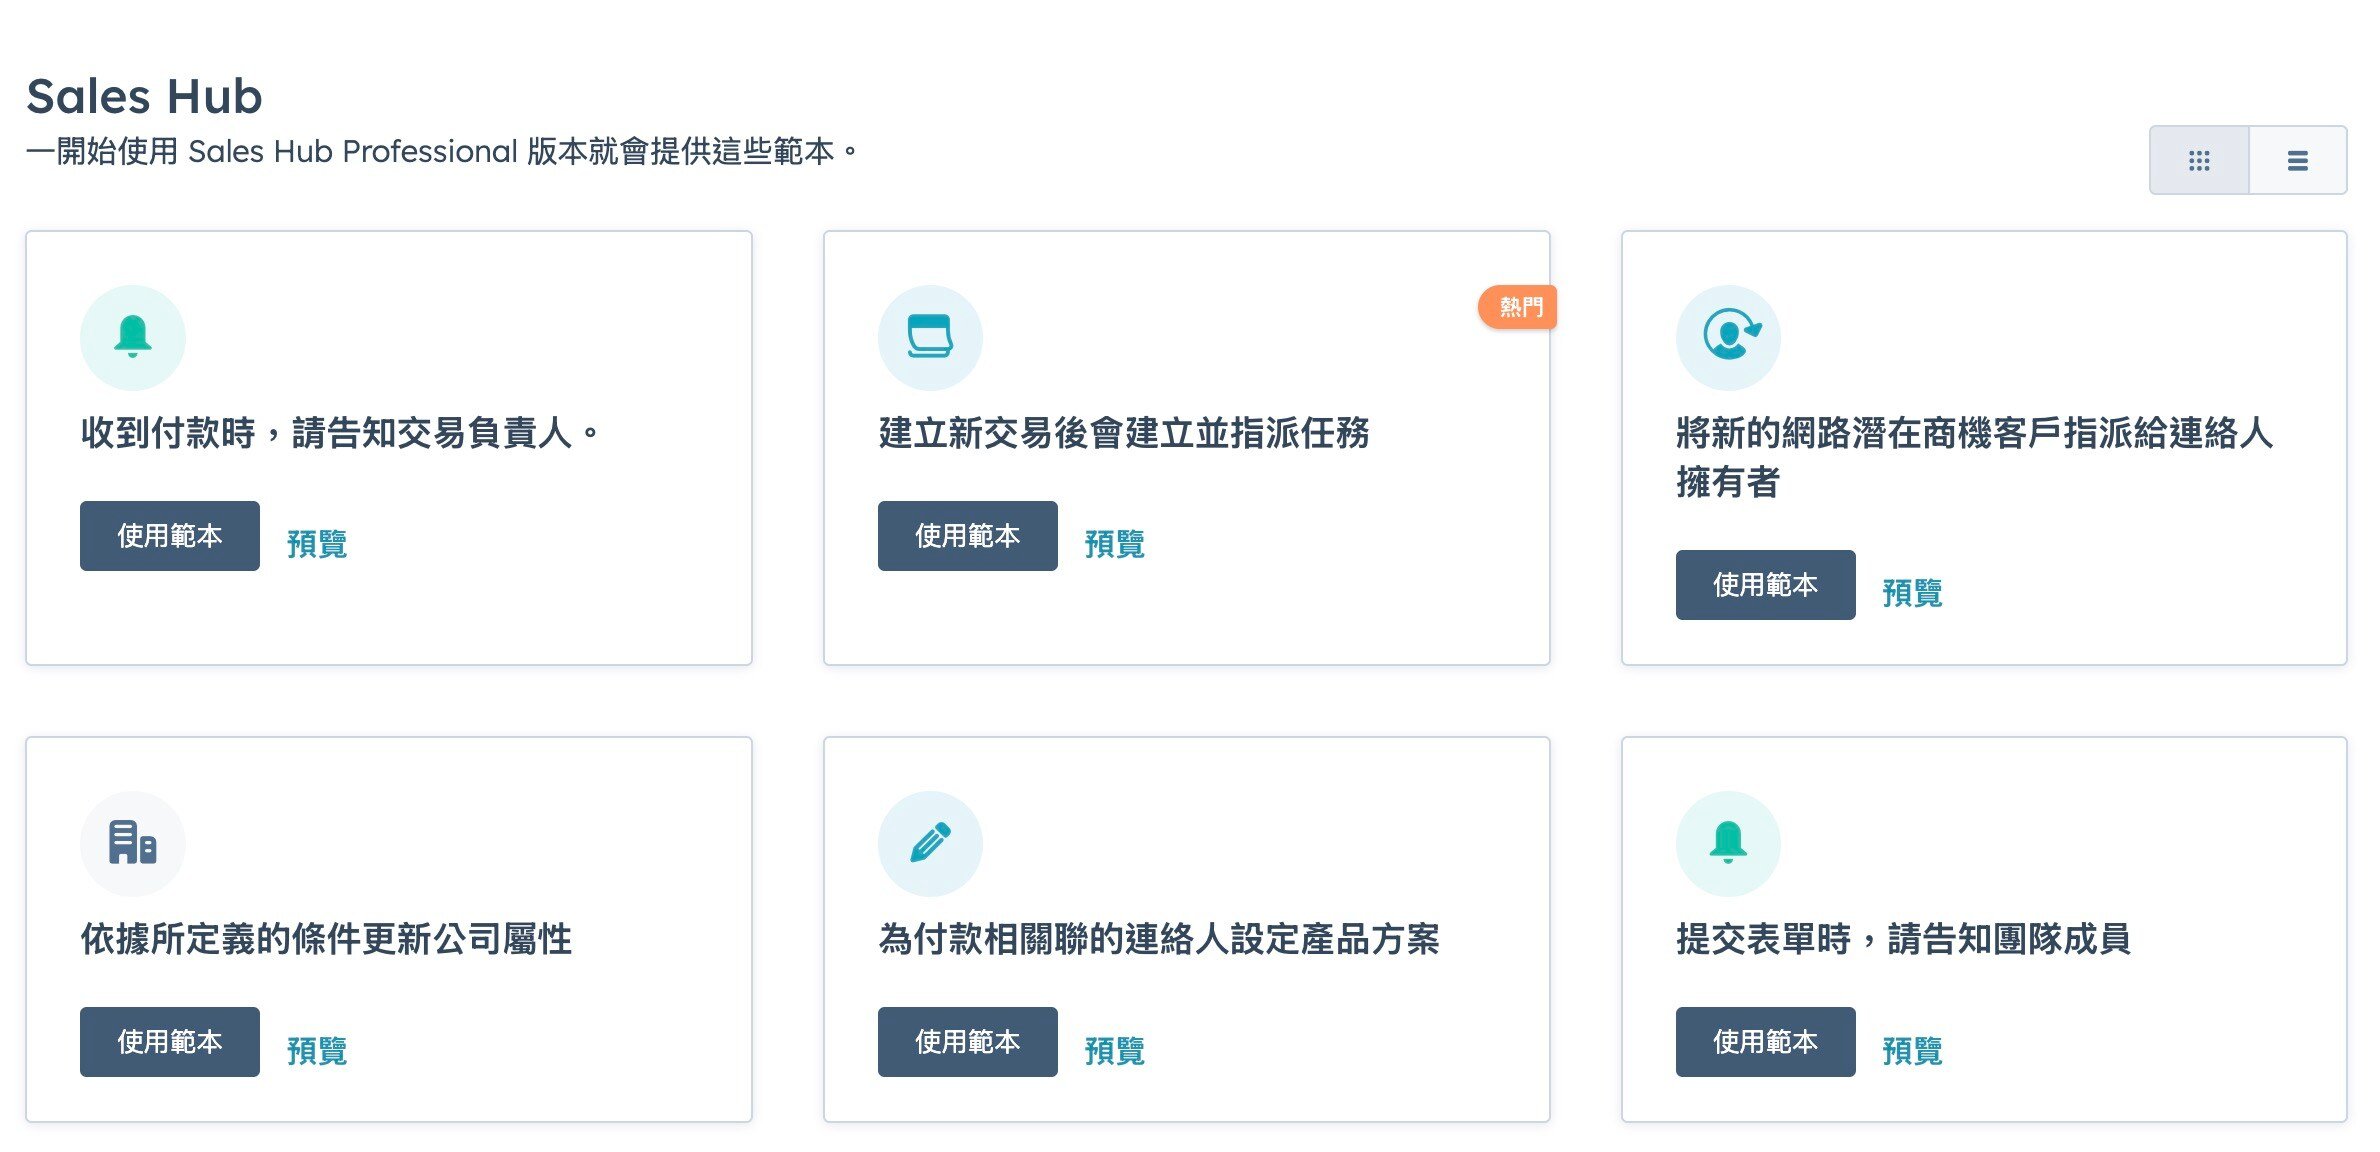Image resolution: width=2380 pixels, height=1152 pixels.
Task: Use the payment notification template 使用範本
Action: (168, 536)
